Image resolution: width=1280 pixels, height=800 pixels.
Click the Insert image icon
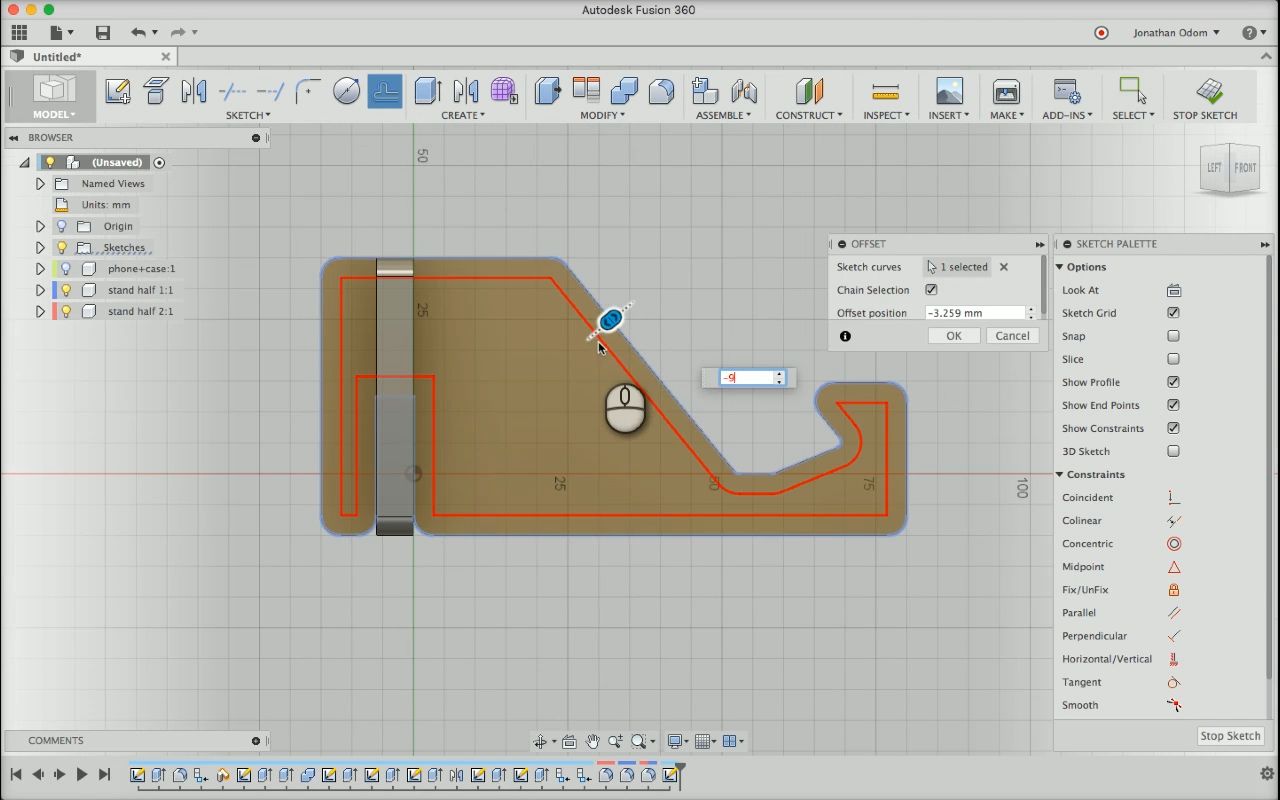tap(948, 92)
